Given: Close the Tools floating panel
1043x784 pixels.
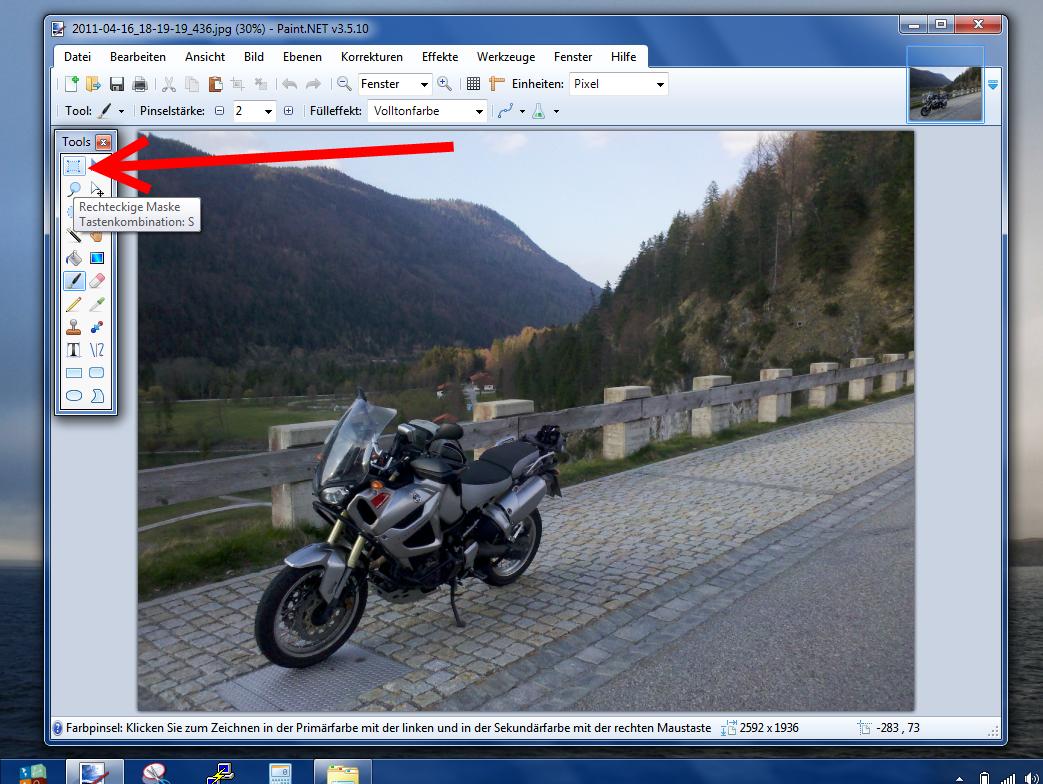Looking at the screenshot, I should [103, 142].
